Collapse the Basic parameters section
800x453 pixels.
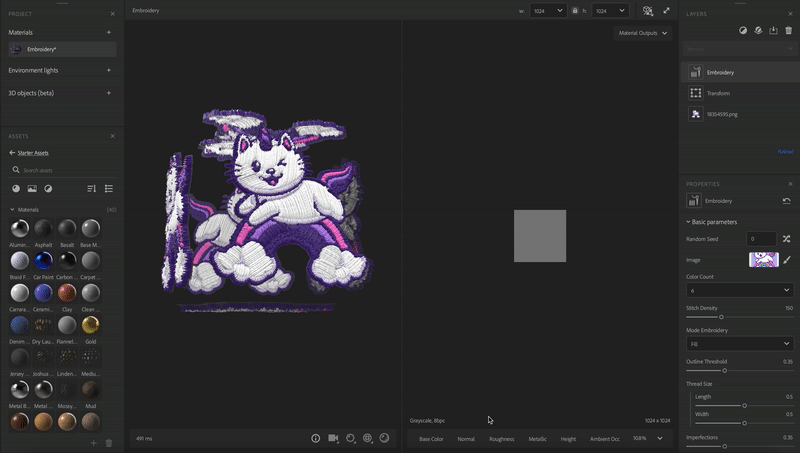tap(688, 222)
